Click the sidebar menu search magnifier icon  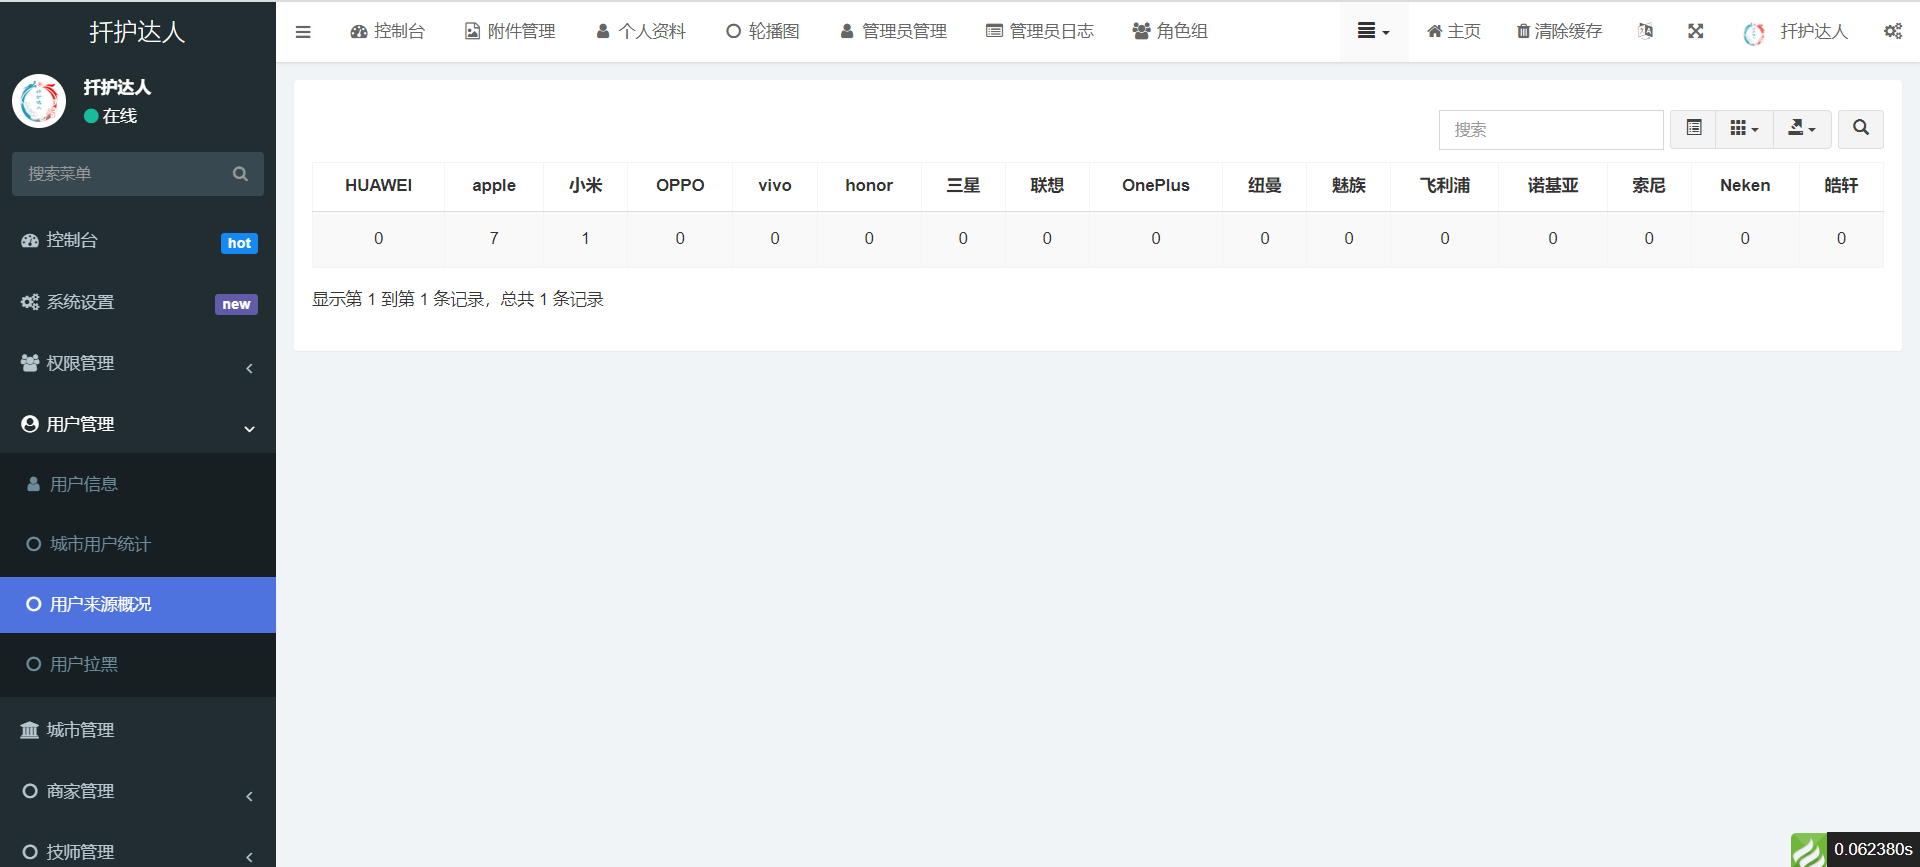240,174
